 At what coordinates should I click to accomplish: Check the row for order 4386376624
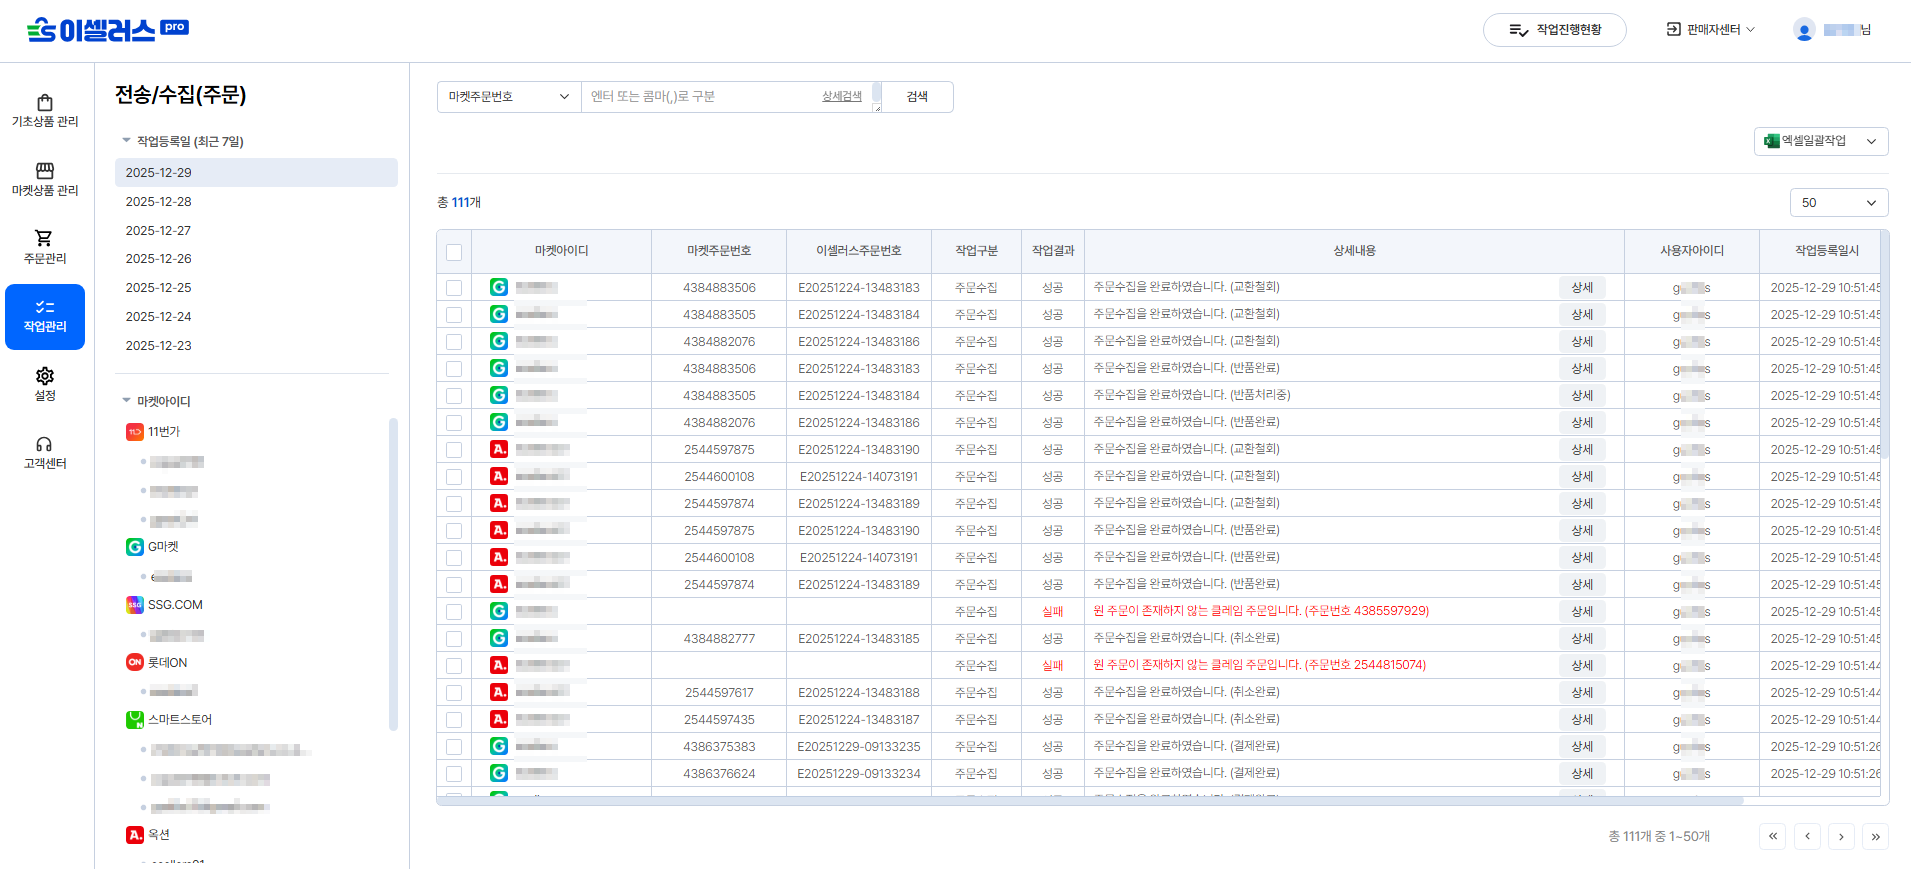[454, 774]
